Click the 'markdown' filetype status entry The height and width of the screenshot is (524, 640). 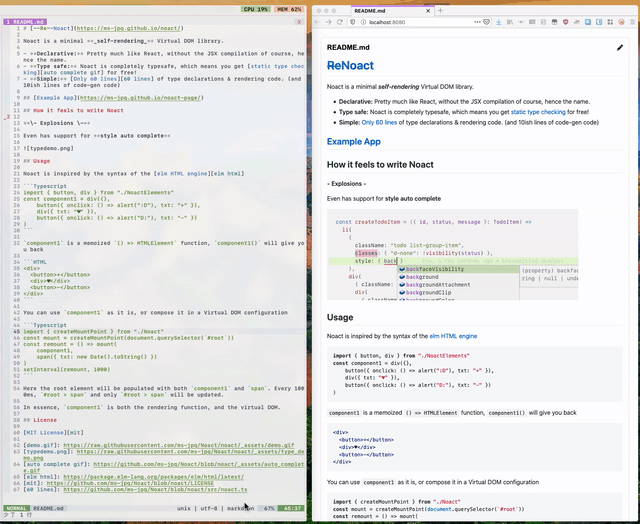(x=240, y=508)
